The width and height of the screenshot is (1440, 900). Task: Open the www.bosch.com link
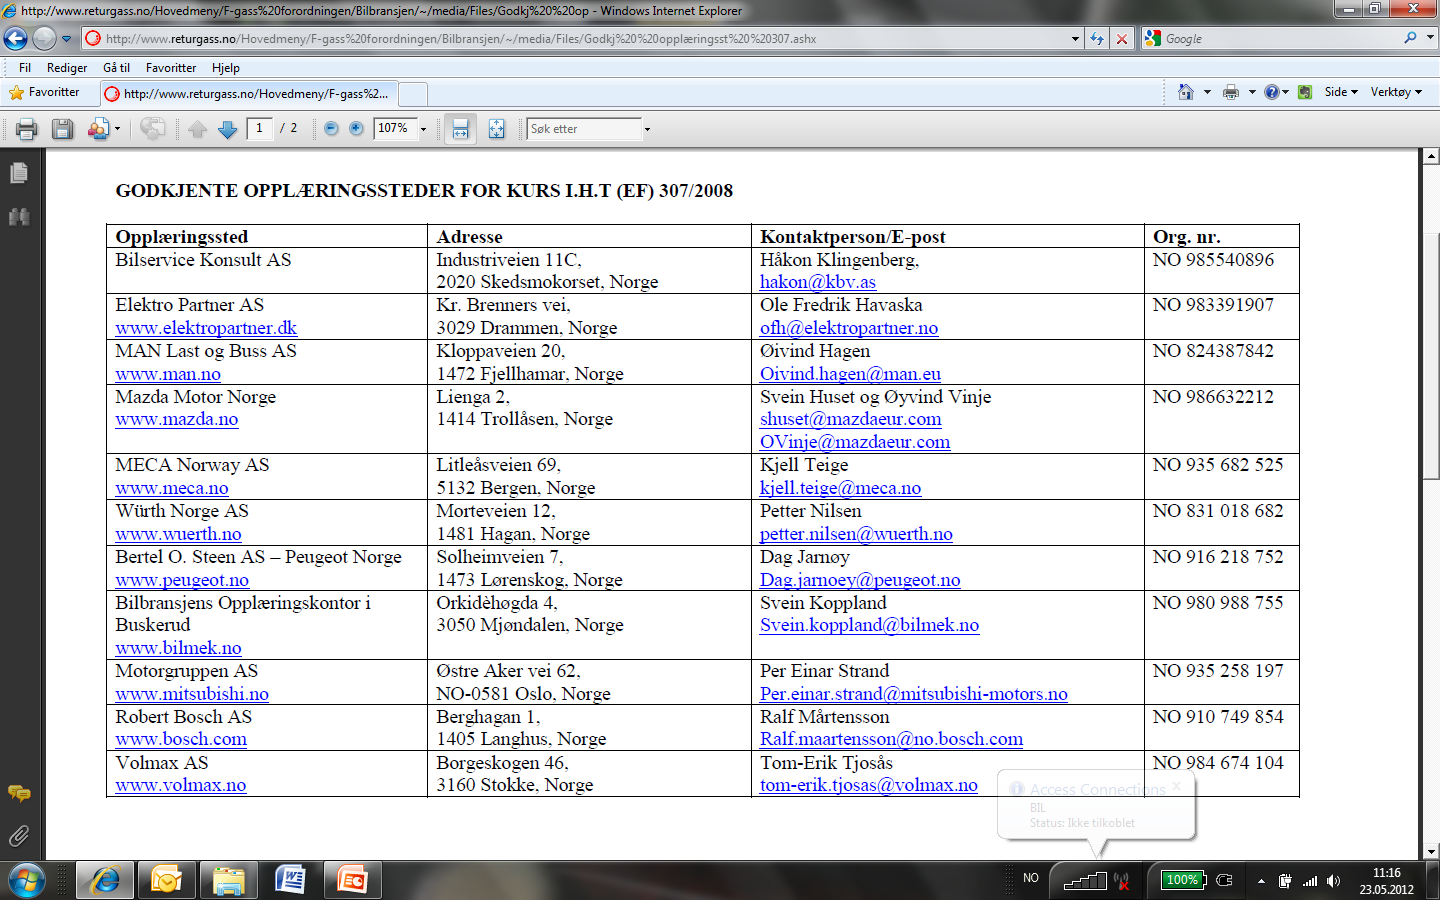click(181, 739)
